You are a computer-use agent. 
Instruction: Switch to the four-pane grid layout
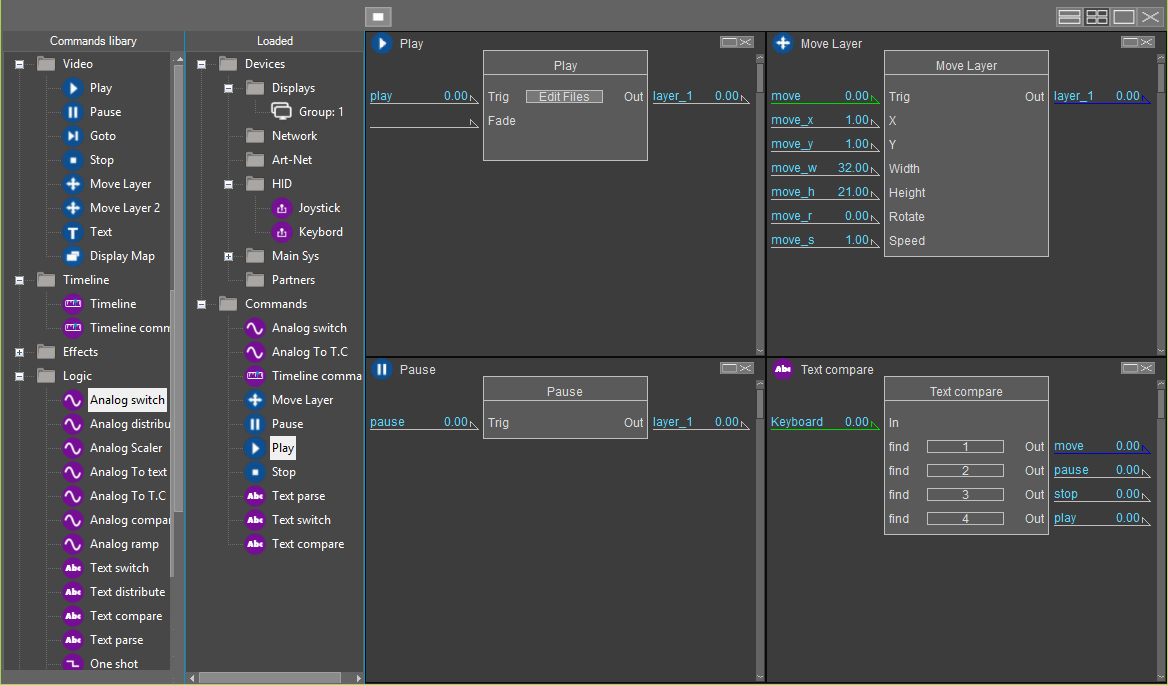[x=1097, y=17]
